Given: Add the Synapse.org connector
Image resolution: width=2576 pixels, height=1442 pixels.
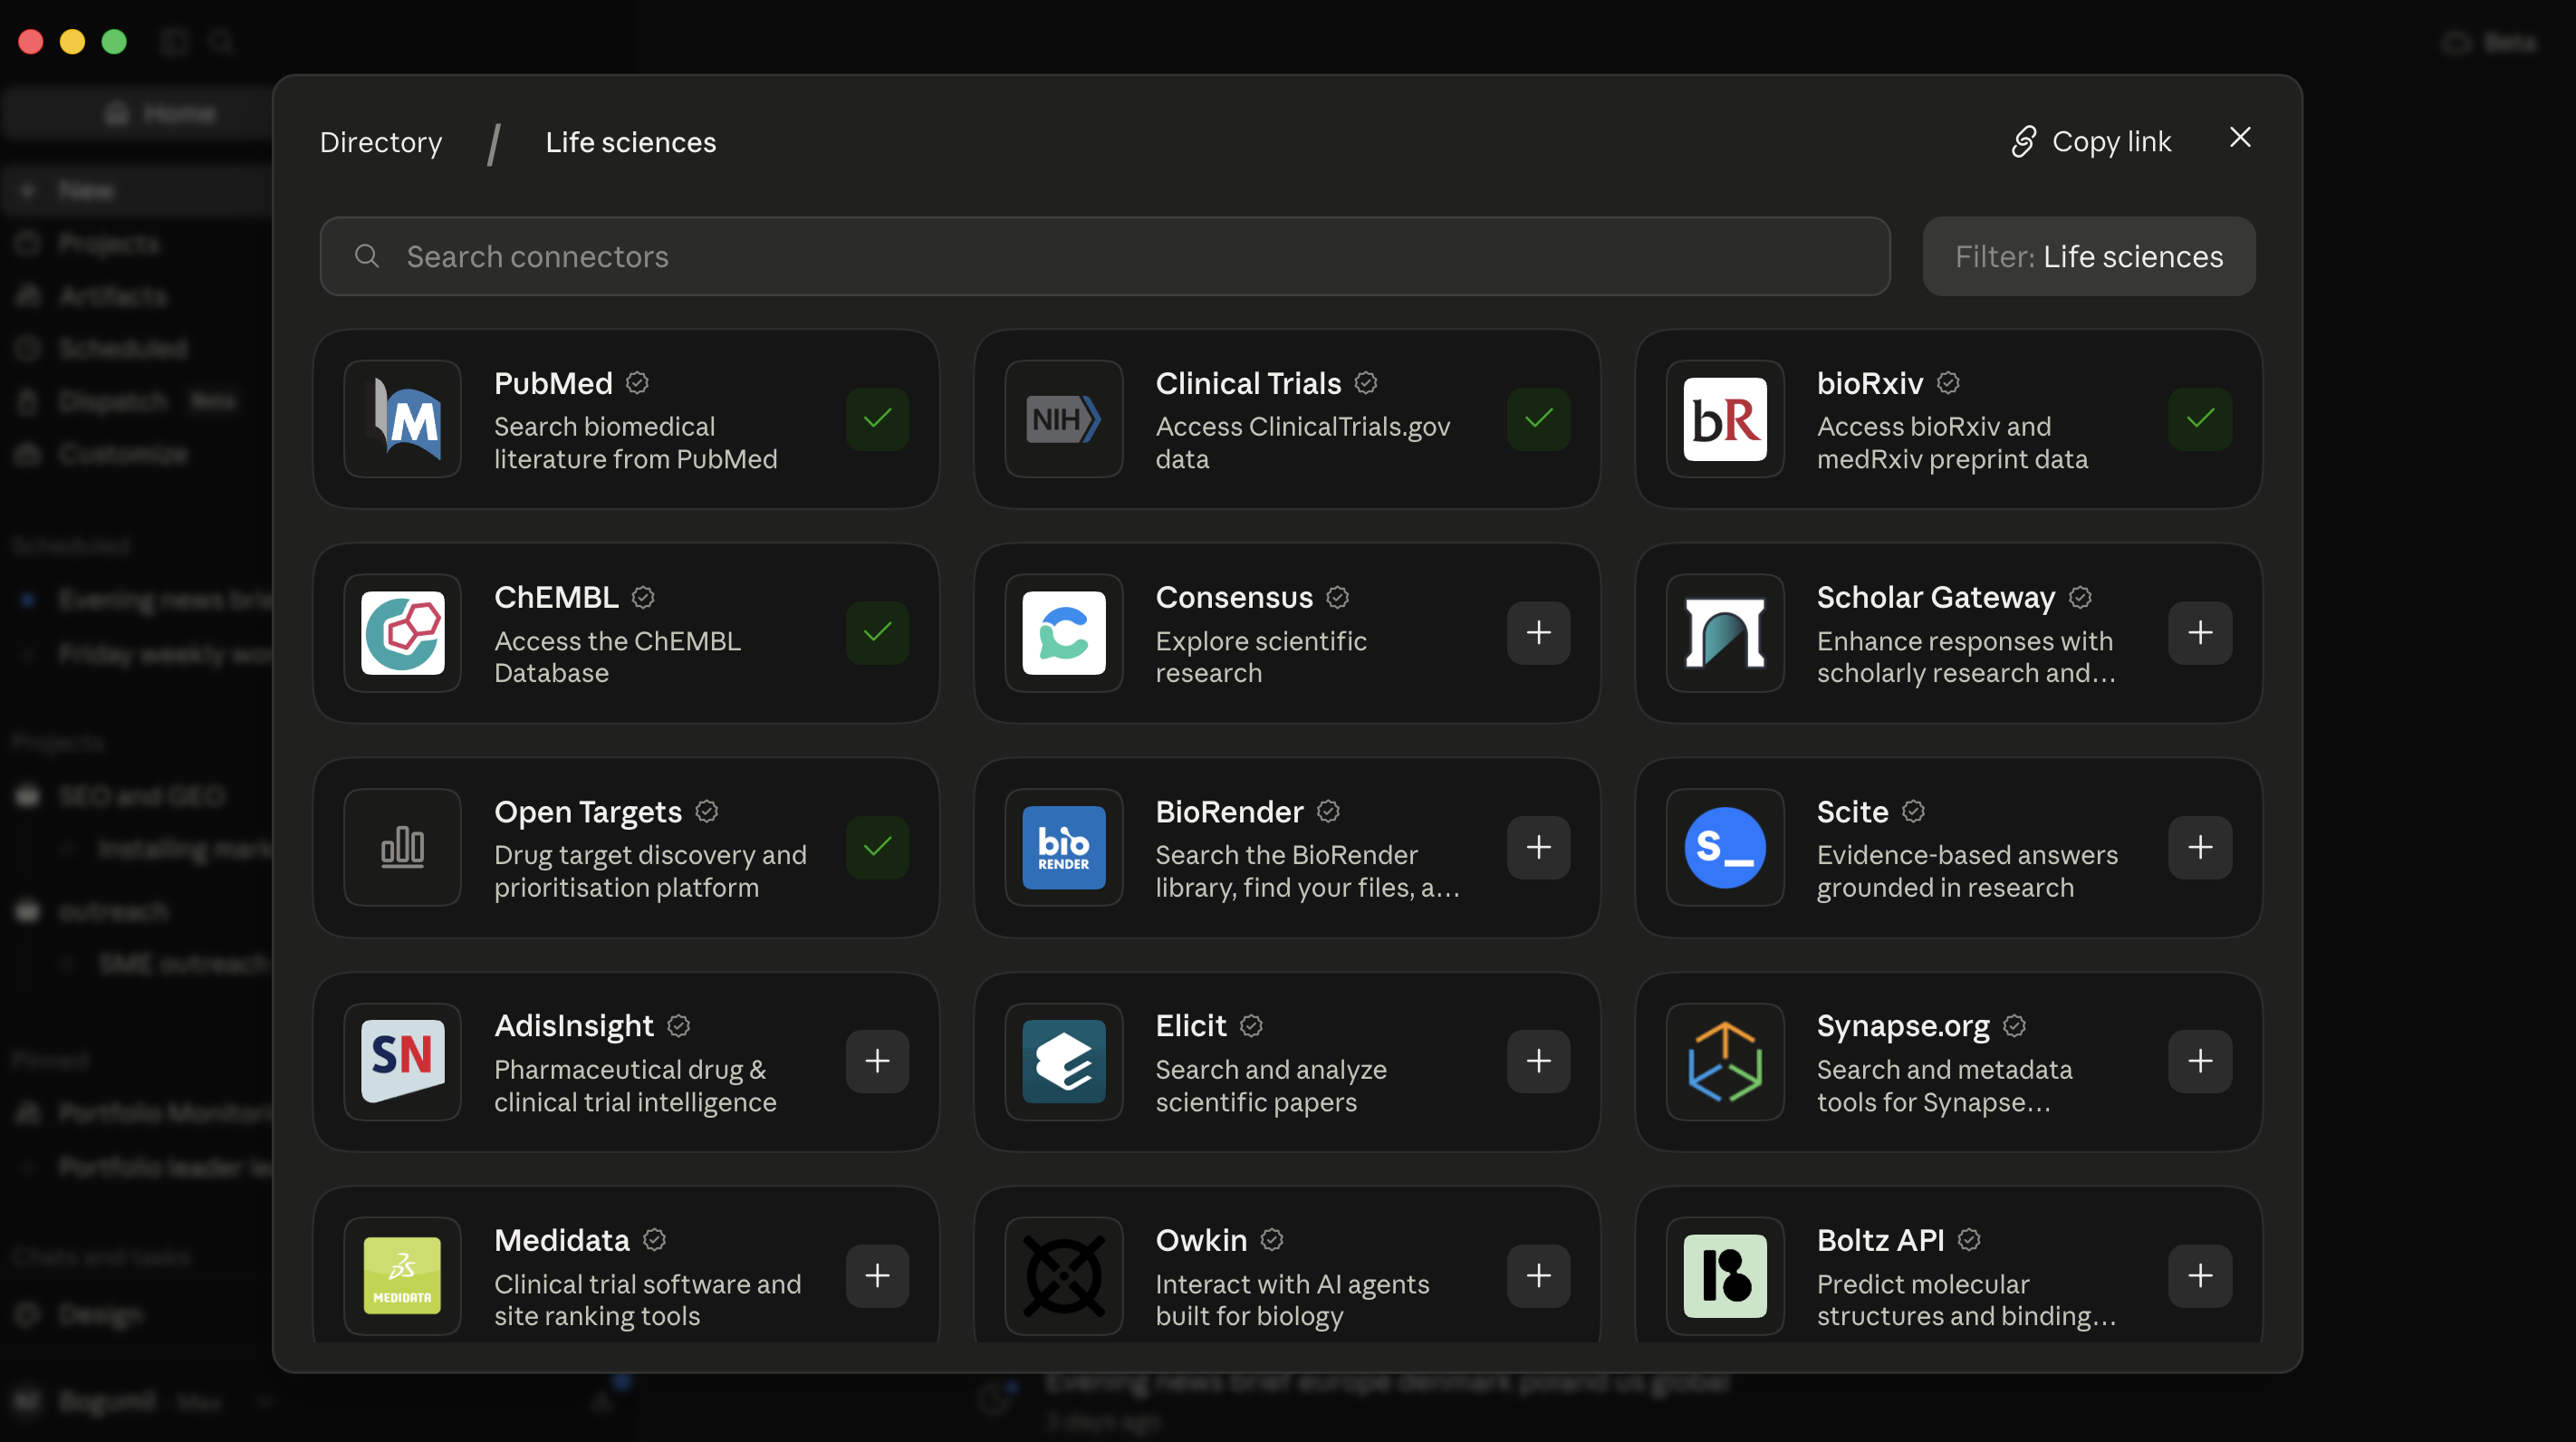Looking at the screenshot, I should [x=2200, y=1062].
